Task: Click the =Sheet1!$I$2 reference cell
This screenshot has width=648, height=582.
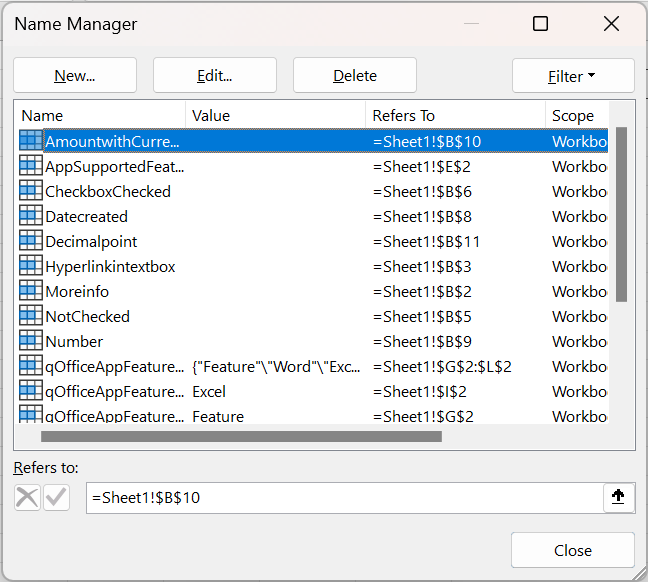Action: coord(419,391)
